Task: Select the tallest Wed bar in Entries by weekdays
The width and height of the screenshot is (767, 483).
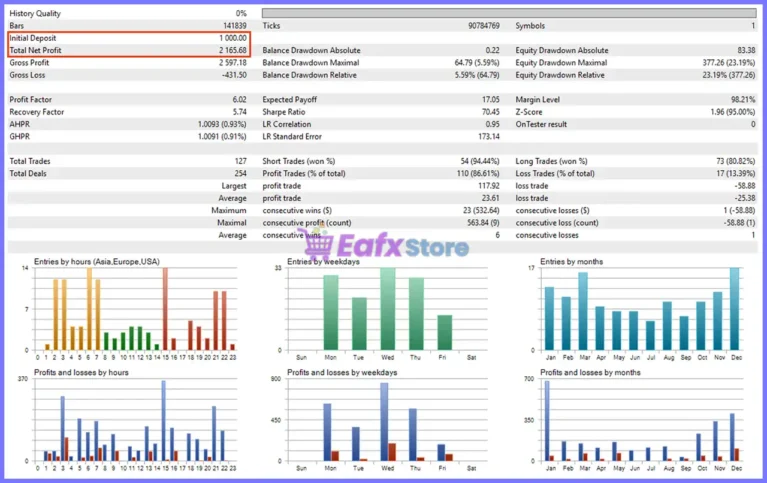Action: tap(387, 309)
